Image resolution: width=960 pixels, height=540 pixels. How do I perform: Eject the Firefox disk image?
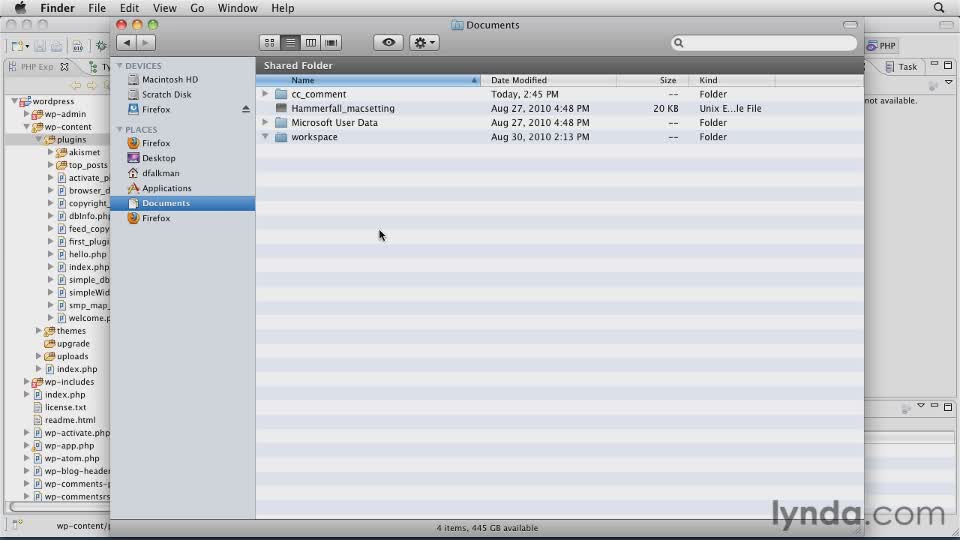click(246, 109)
